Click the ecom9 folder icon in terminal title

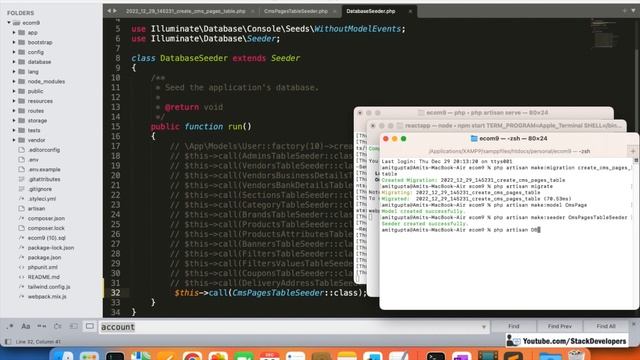pos(474,139)
